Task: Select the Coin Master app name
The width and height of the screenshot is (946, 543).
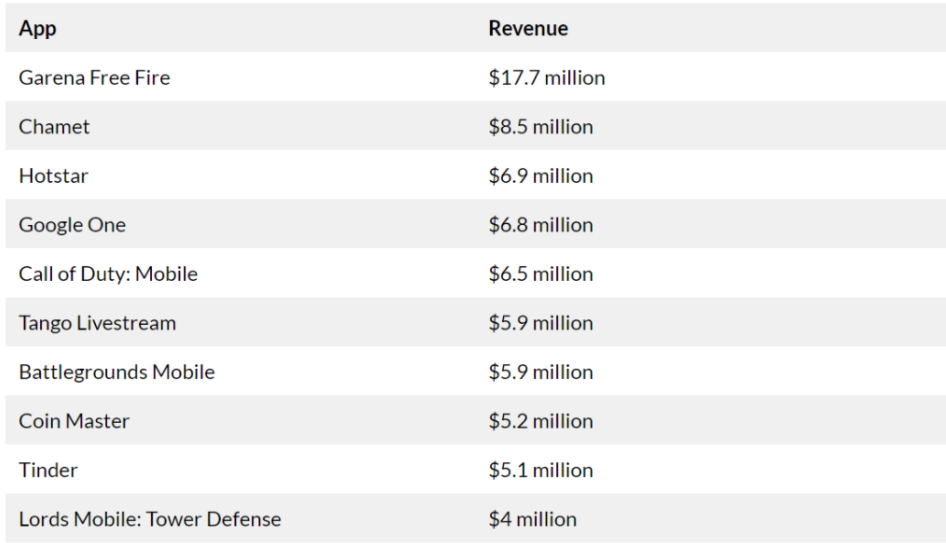Action: pyautogui.click(x=74, y=420)
